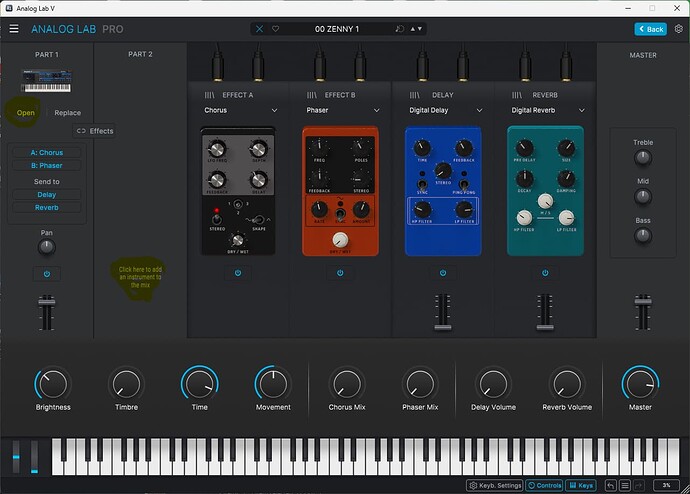
Task: Toggle the Delay effect power button
Action: (x=441, y=272)
